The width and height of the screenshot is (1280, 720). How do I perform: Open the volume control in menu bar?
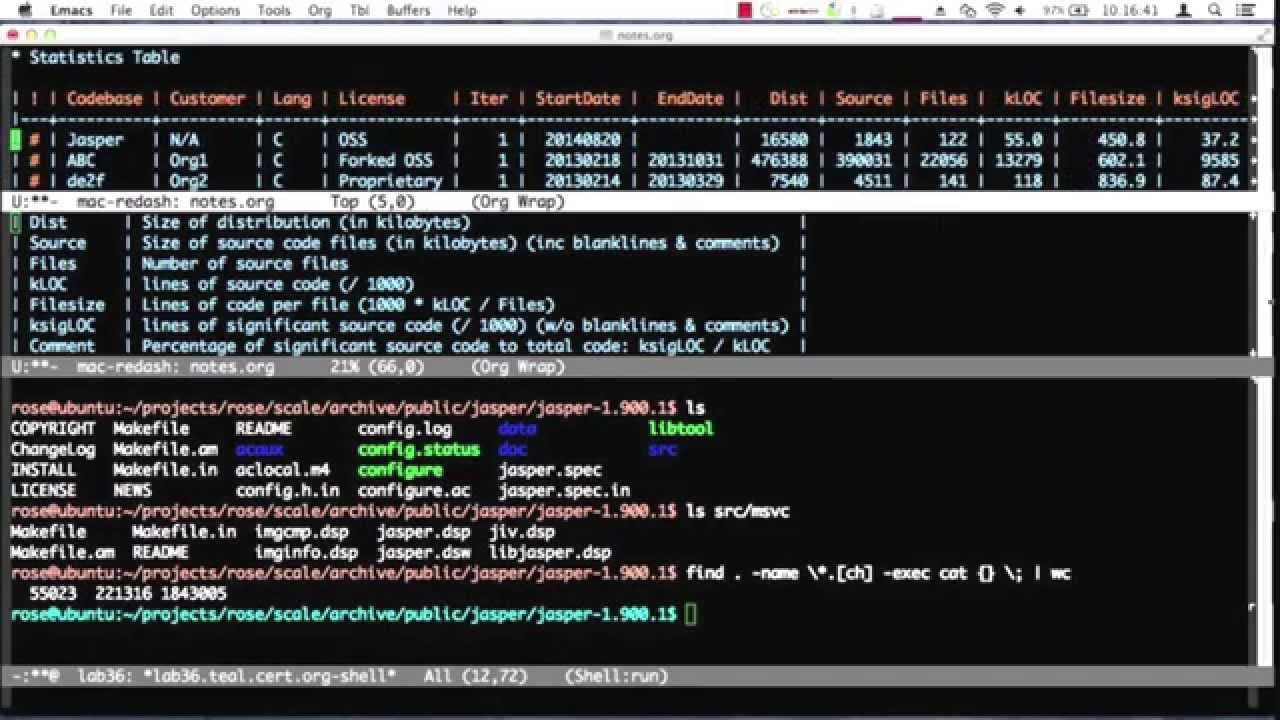(x=1020, y=10)
